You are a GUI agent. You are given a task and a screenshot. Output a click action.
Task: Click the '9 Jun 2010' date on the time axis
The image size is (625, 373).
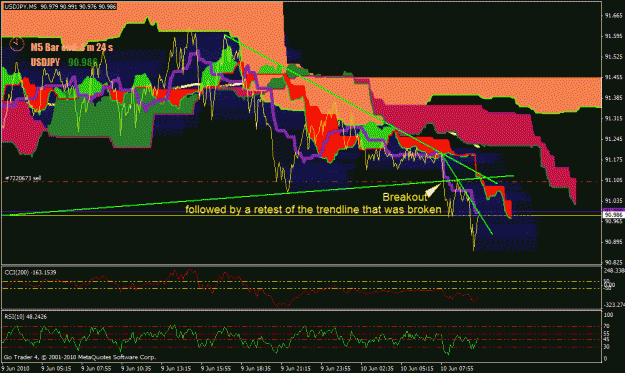[x=16, y=369]
